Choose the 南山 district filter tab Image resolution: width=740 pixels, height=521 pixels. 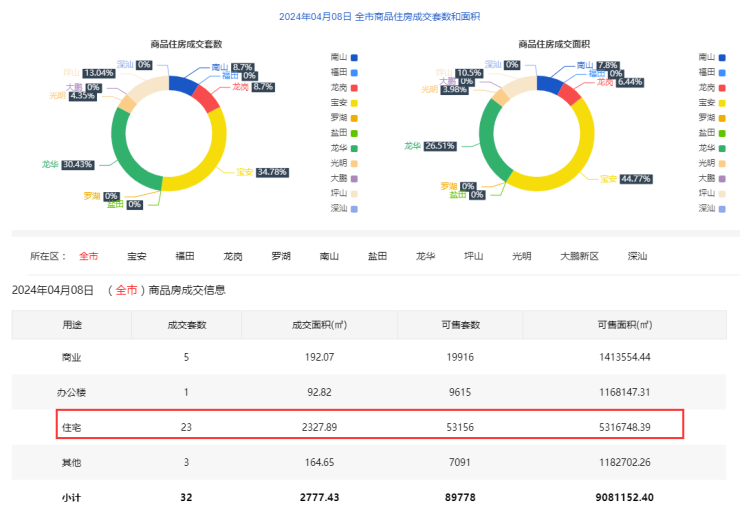(329, 257)
